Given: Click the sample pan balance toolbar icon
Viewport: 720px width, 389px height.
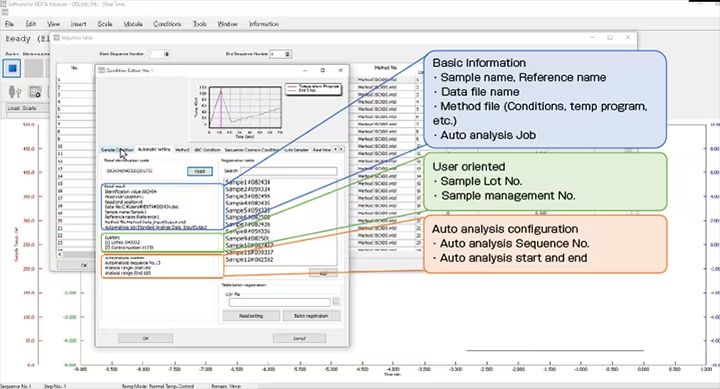Looking at the screenshot, I should point(15,92).
